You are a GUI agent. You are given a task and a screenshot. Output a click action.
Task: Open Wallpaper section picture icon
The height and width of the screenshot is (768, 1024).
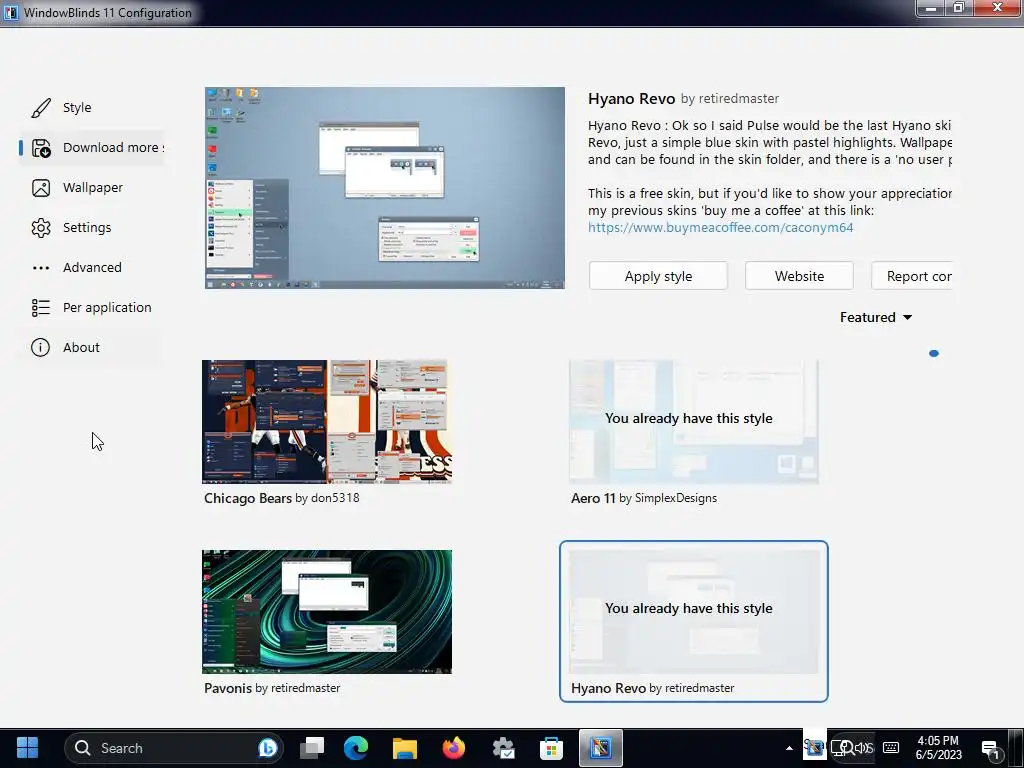40,188
